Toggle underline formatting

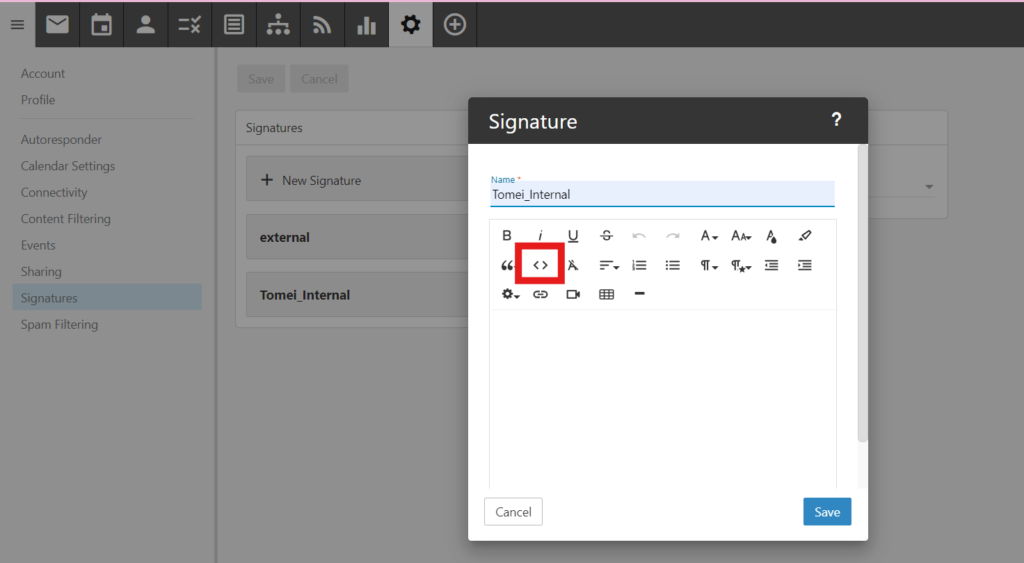[x=573, y=236]
